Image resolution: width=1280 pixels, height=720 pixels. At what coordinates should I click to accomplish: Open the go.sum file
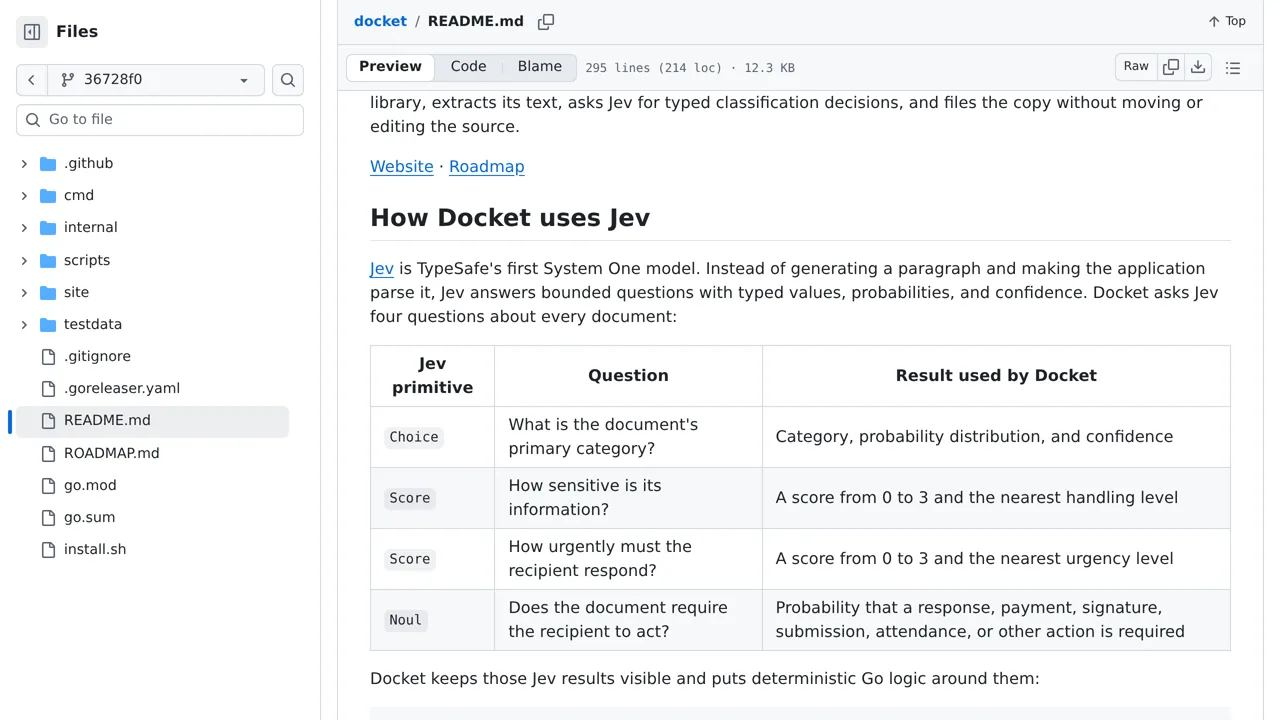(x=90, y=517)
